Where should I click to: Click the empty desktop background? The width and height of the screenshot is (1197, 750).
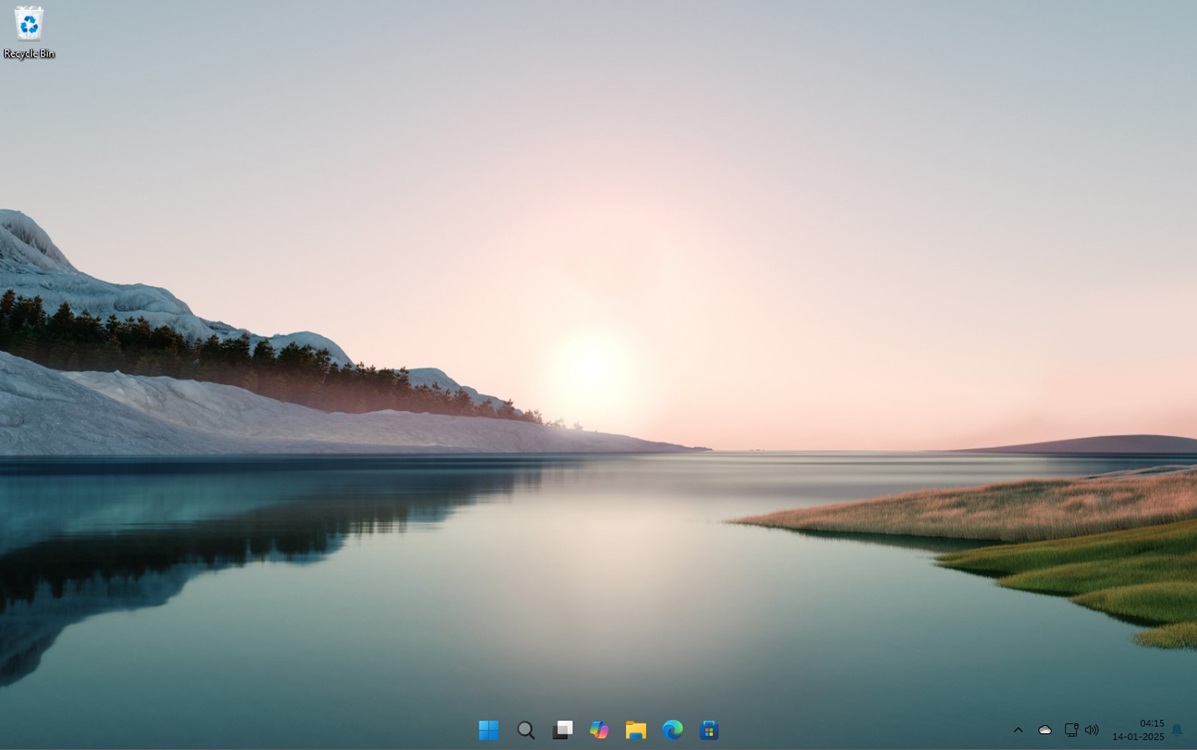[600, 300]
